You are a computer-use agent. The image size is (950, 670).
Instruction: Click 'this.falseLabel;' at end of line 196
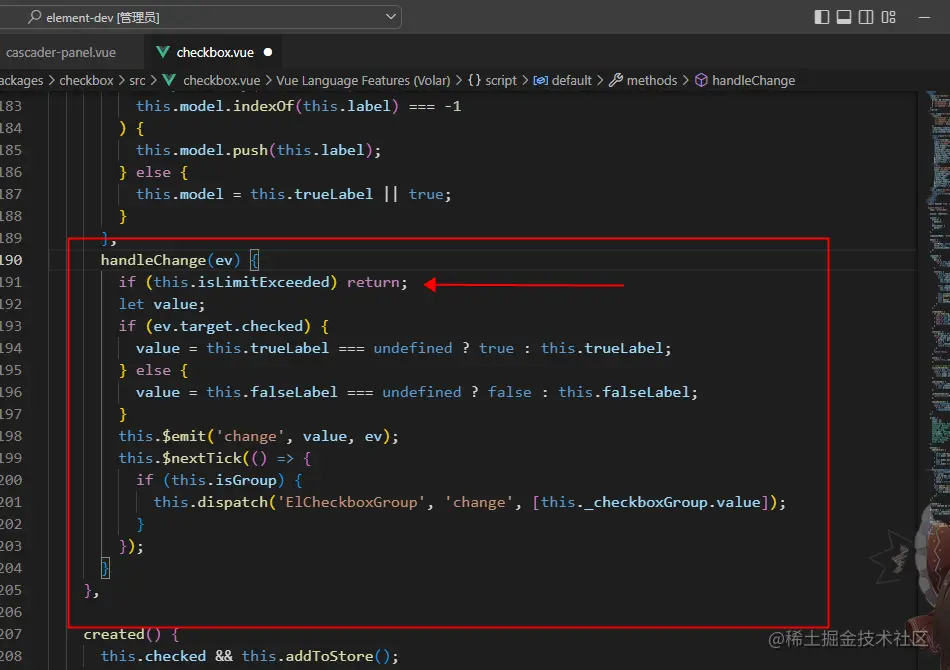[628, 392]
